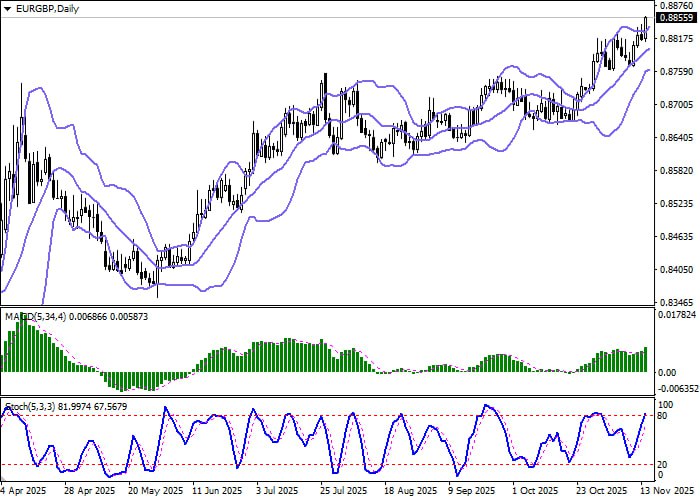
Task: Click the 0.85235 price scale label
Action: 677,204
